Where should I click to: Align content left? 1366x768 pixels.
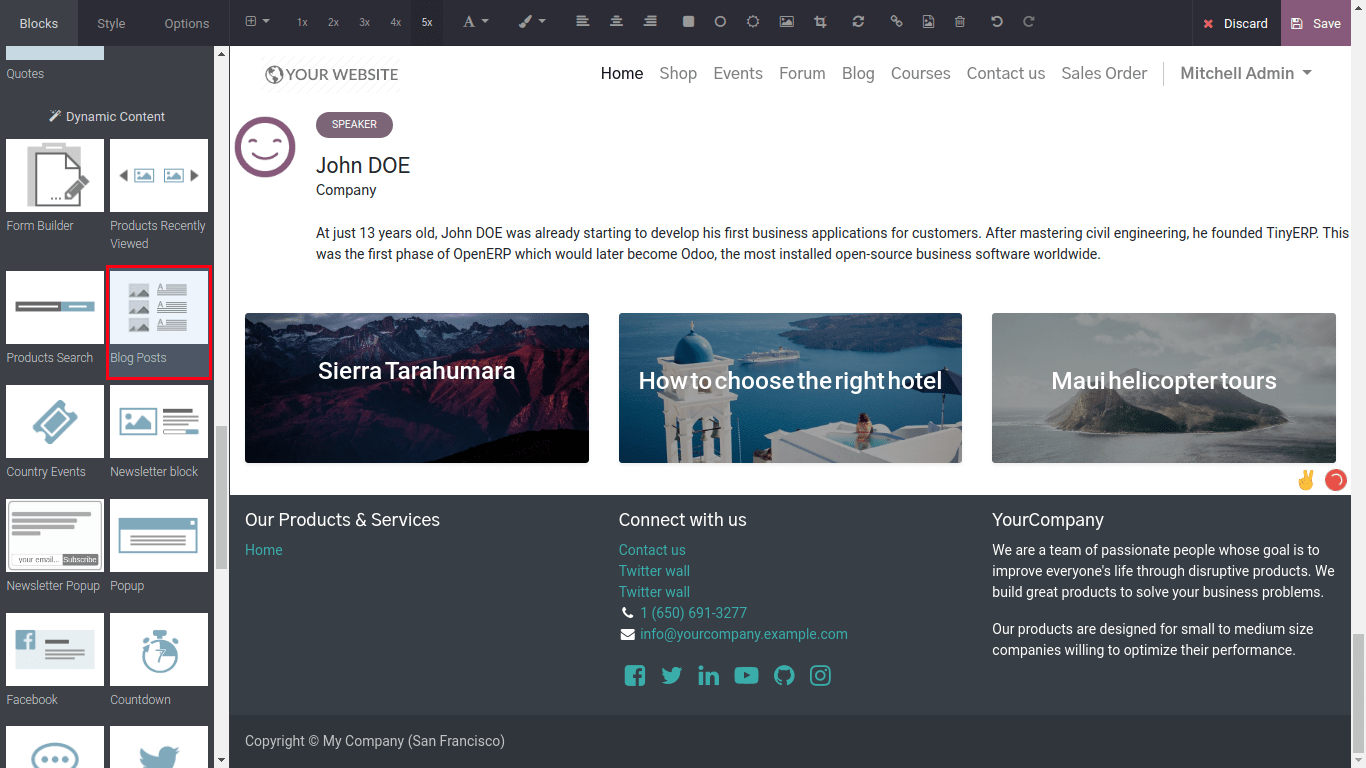(x=583, y=22)
